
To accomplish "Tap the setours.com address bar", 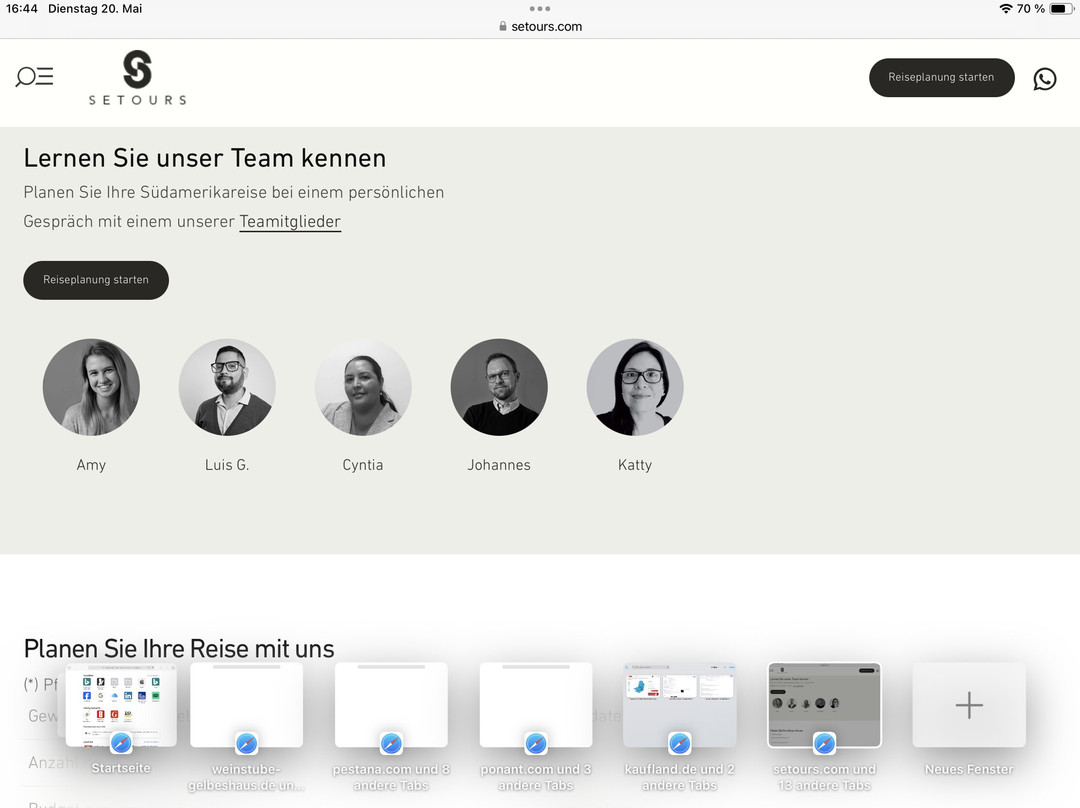I will [540, 26].
